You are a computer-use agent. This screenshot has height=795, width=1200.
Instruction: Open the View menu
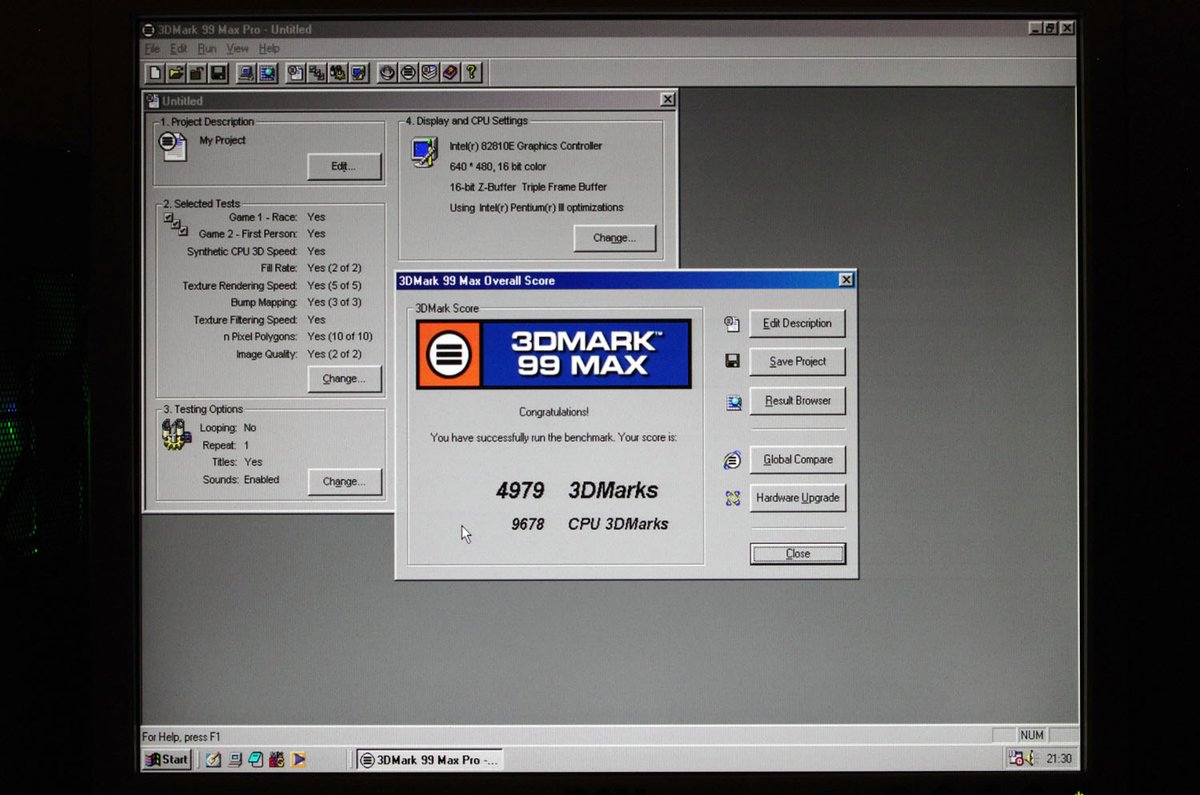coord(238,48)
